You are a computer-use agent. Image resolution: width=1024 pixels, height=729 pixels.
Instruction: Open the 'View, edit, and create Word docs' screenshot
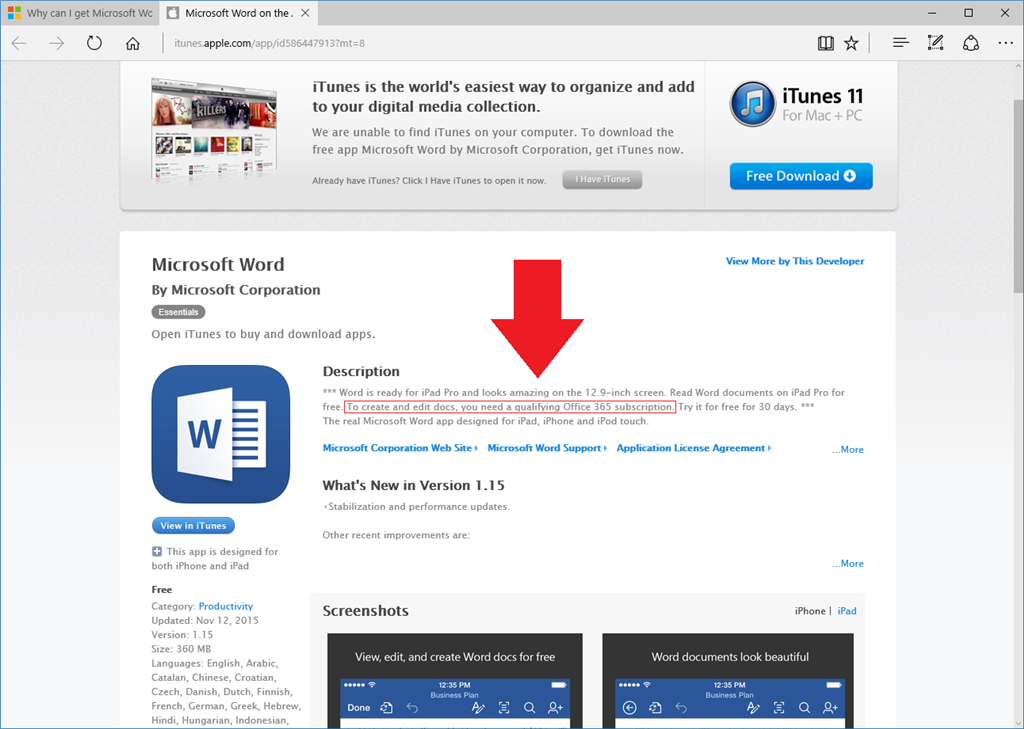pos(455,681)
